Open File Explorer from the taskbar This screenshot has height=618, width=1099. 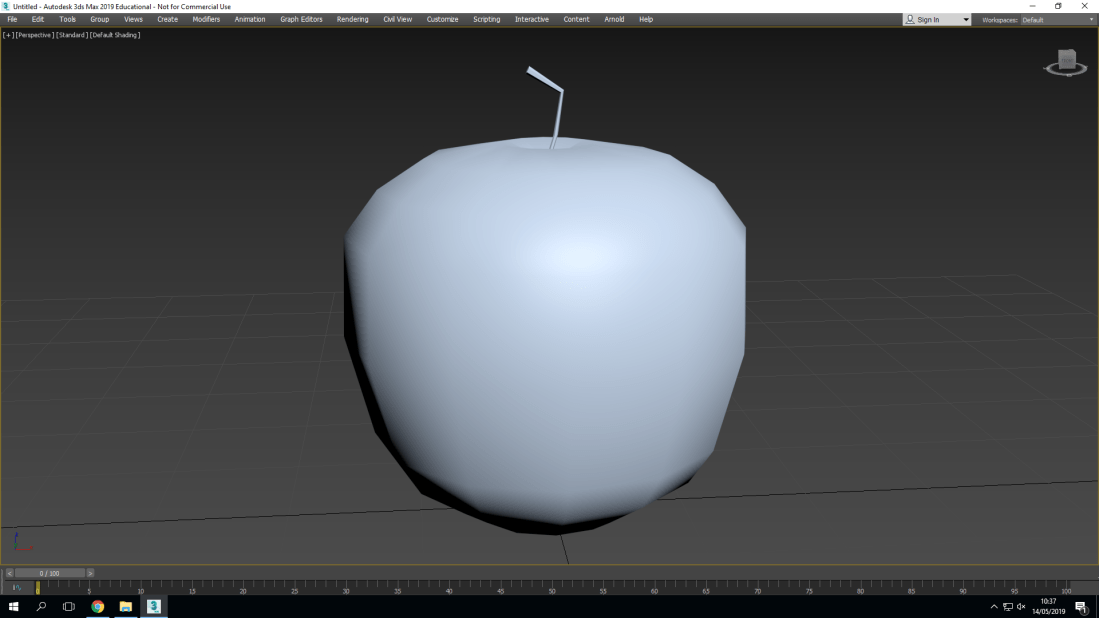[124, 606]
